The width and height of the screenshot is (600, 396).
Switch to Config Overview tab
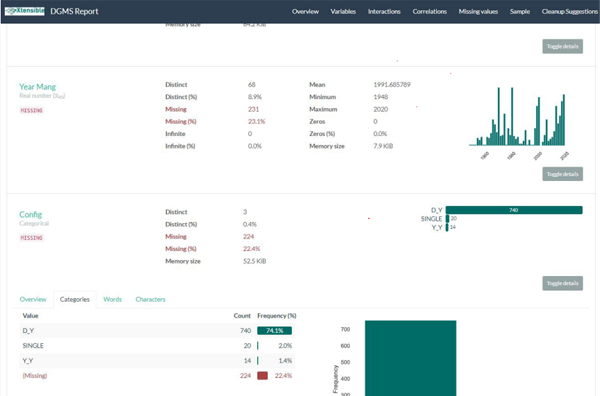pyautogui.click(x=33, y=299)
